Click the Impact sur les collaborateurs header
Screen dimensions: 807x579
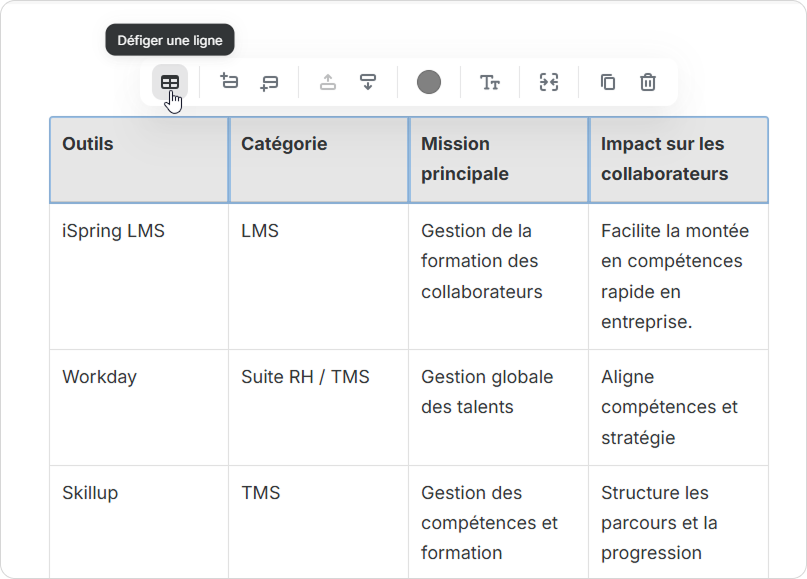[x=678, y=160]
